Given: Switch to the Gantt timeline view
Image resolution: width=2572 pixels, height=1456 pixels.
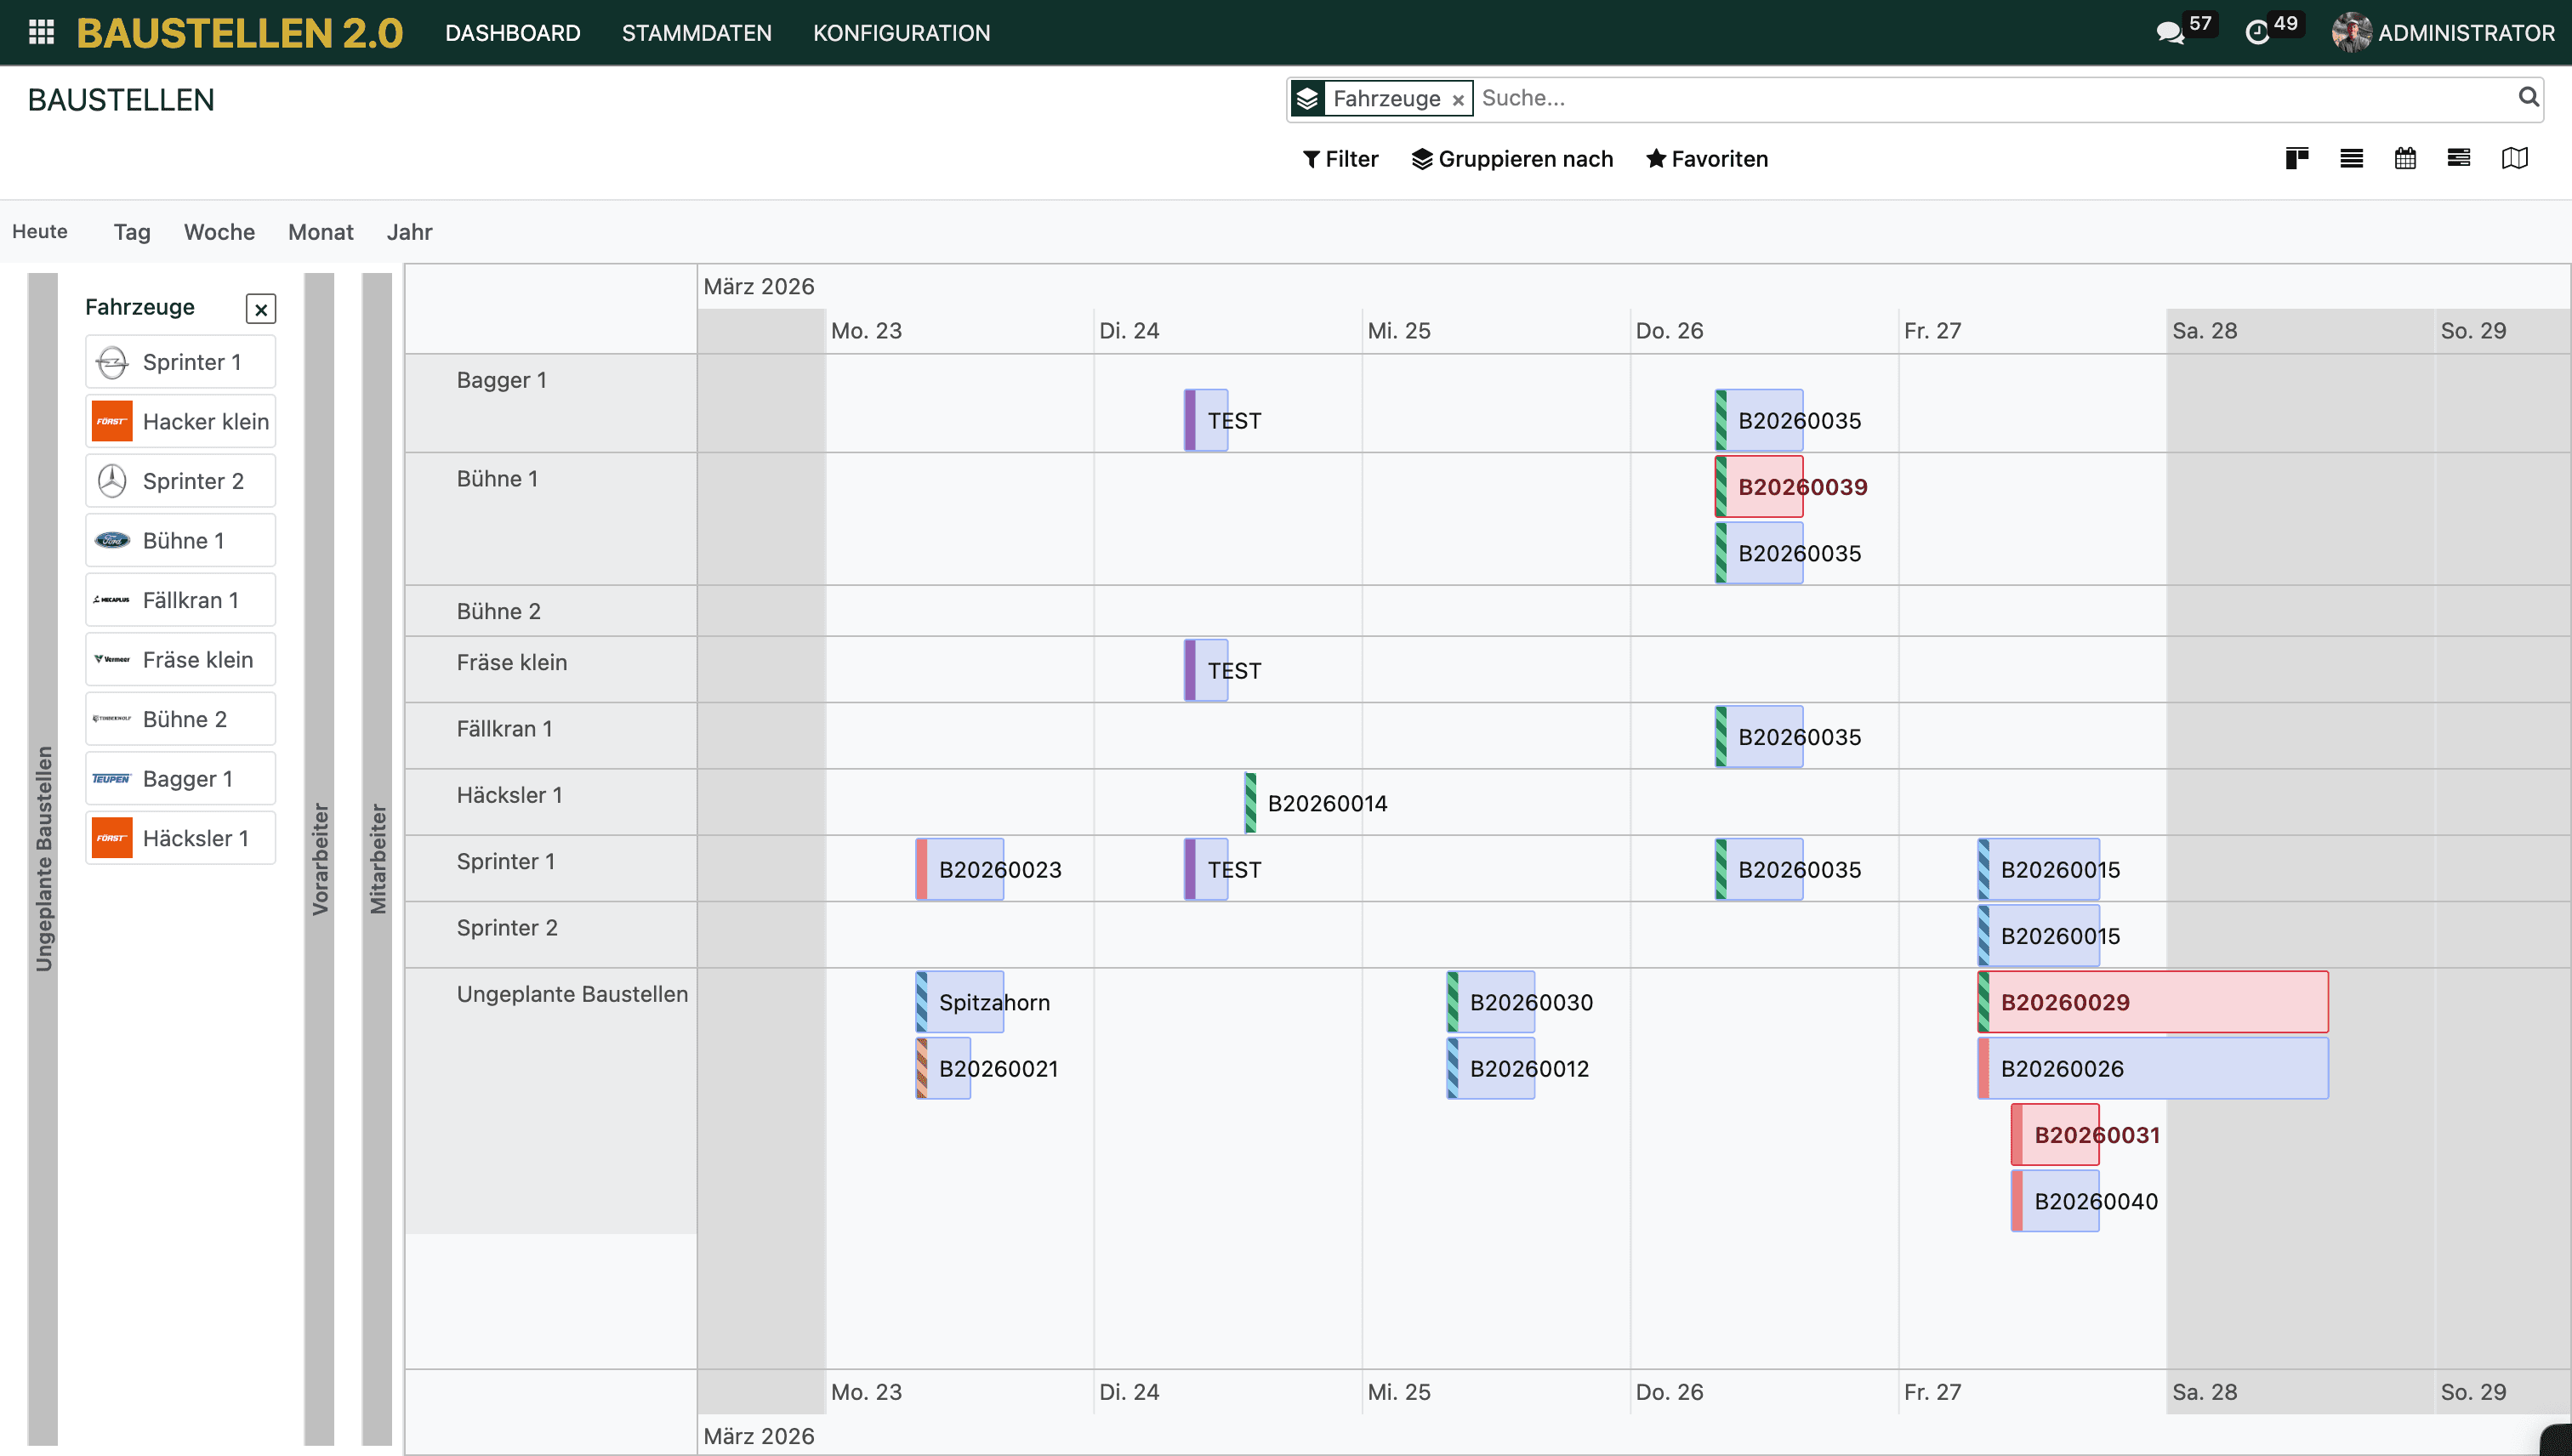Looking at the screenshot, I should [x=2458, y=158].
